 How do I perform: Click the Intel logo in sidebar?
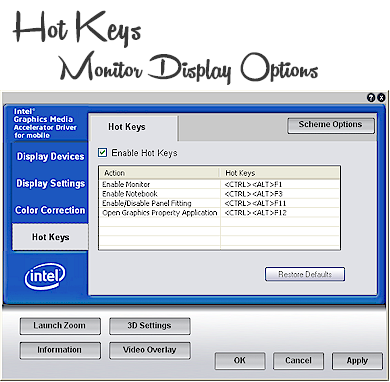(x=45, y=276)
